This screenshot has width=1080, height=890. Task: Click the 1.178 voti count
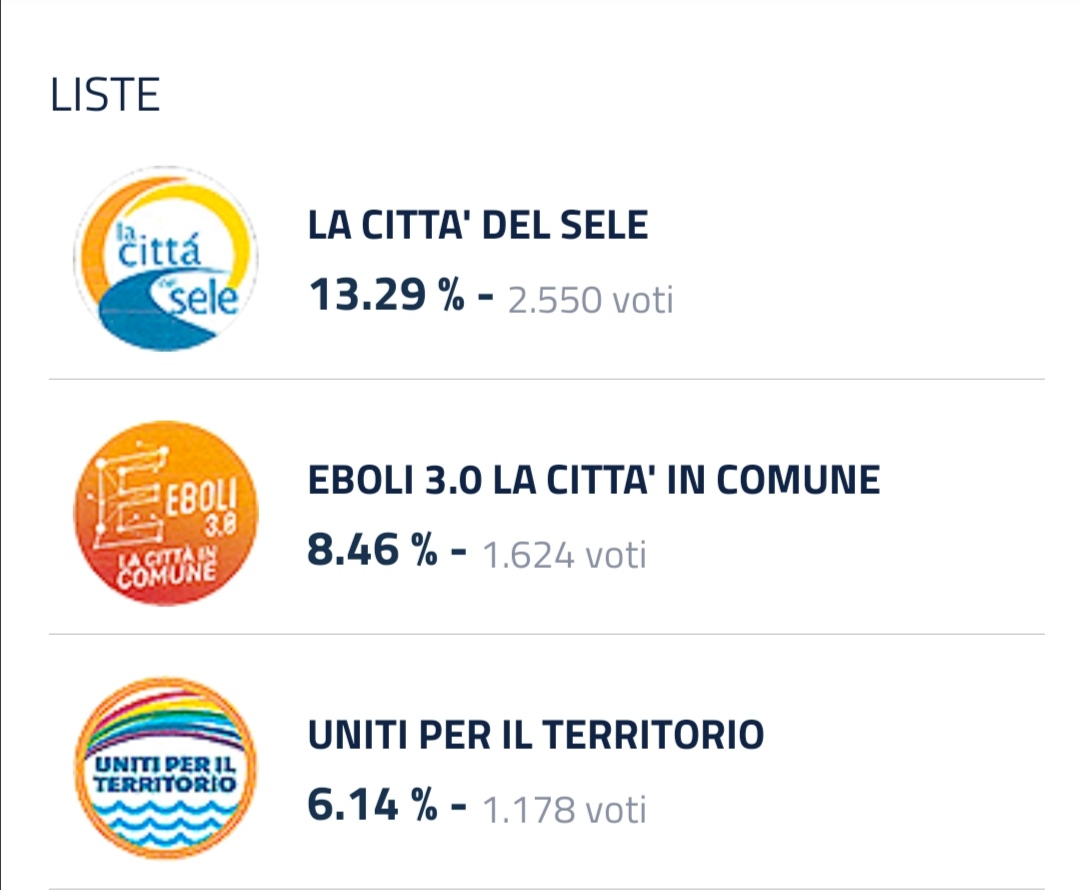click(x=564, y=810)
